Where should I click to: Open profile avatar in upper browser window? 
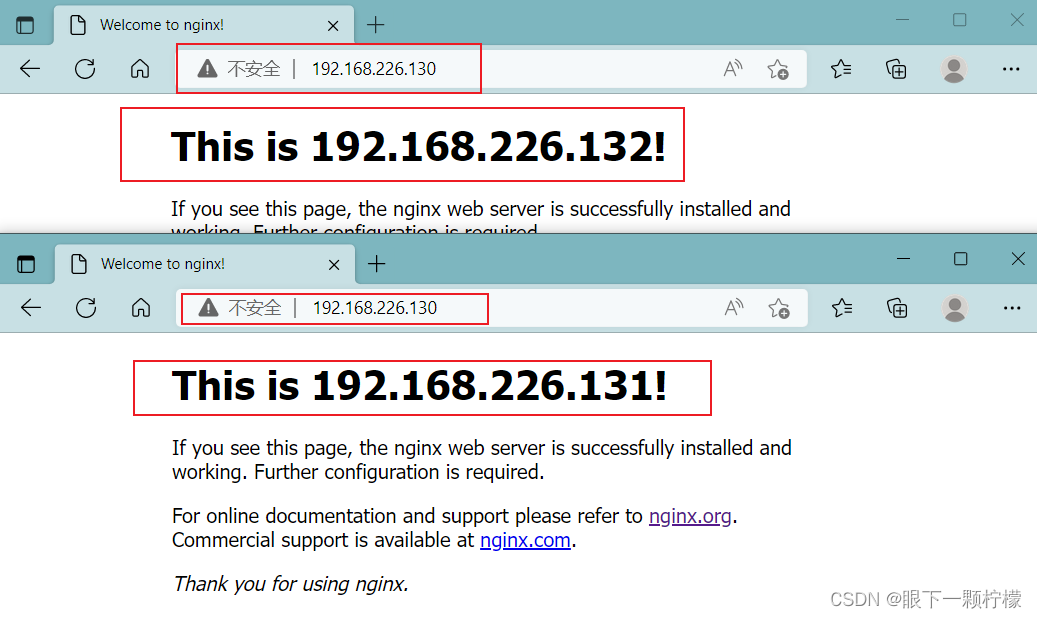click(x=954, y=69)
